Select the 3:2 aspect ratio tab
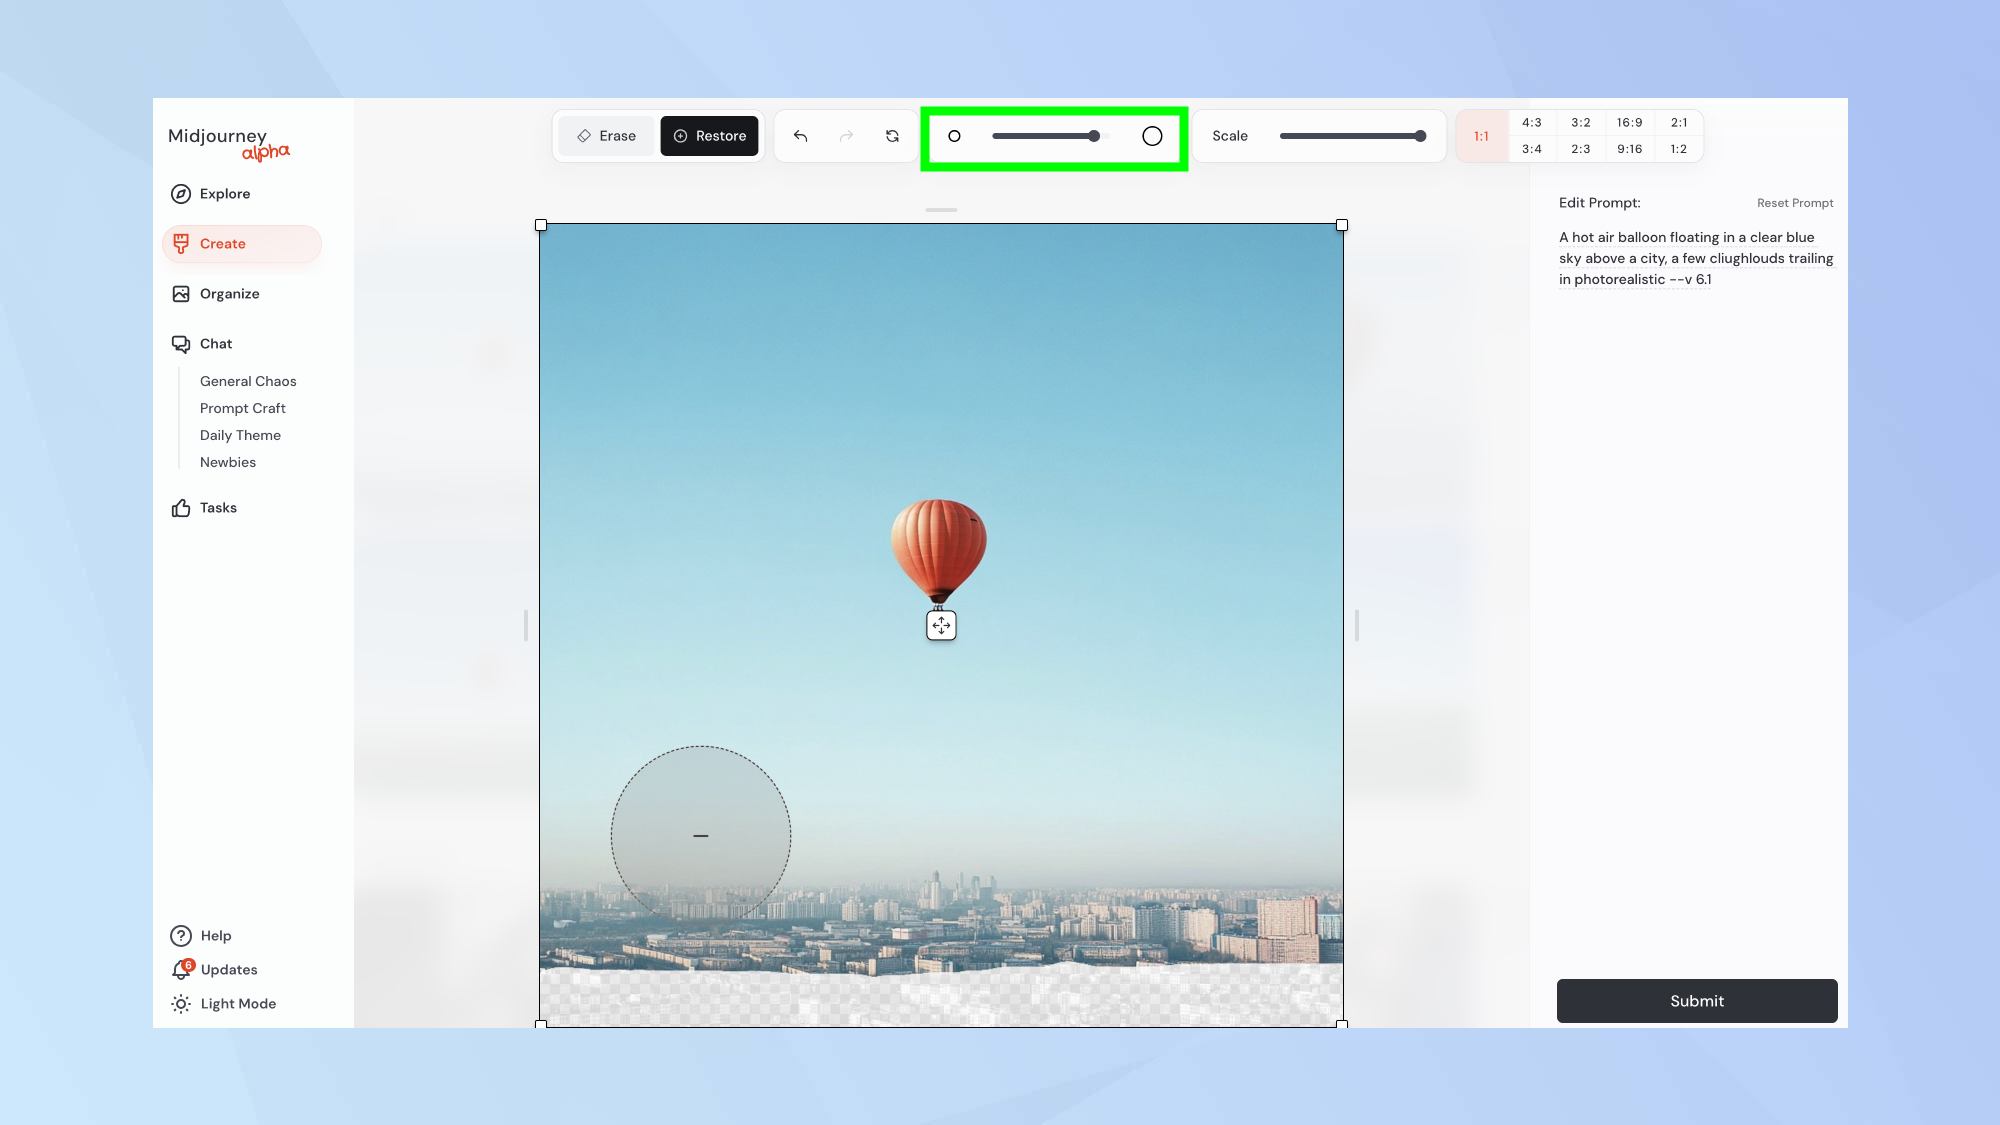The height and width of the screenshot is (1125, 2000). click(x=1581, y=122)
